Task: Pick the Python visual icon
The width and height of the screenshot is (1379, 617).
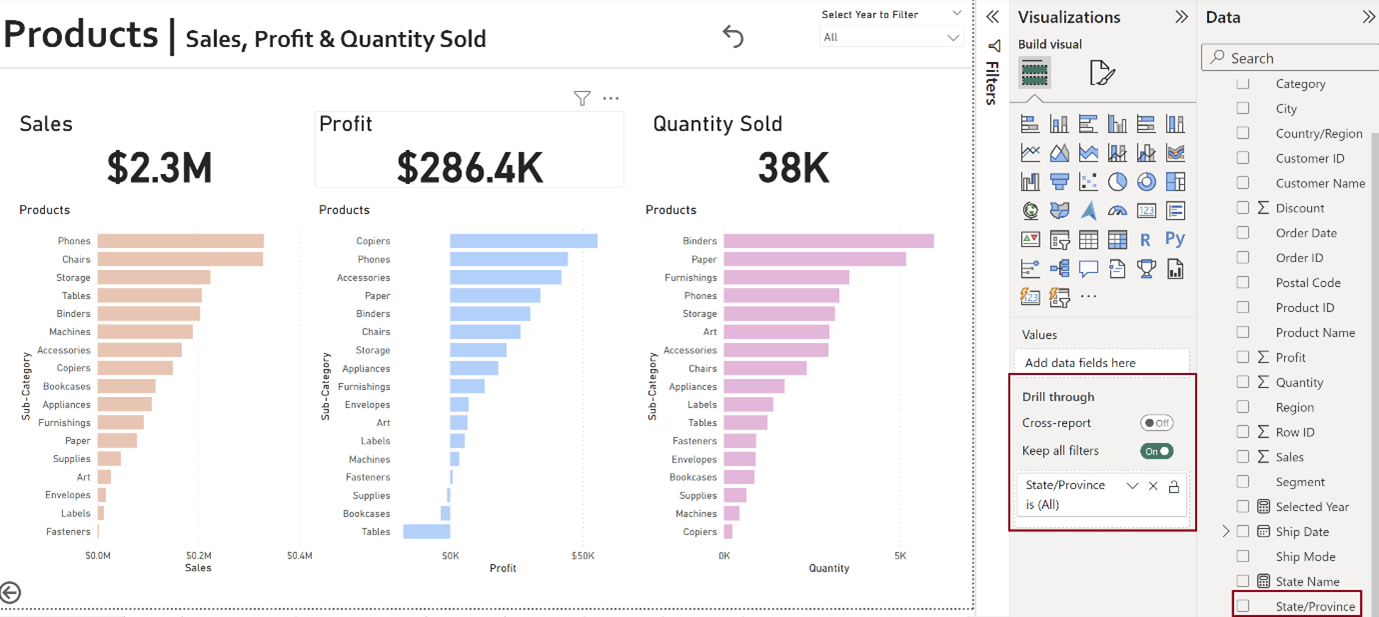Action: tap(1175, 240)
